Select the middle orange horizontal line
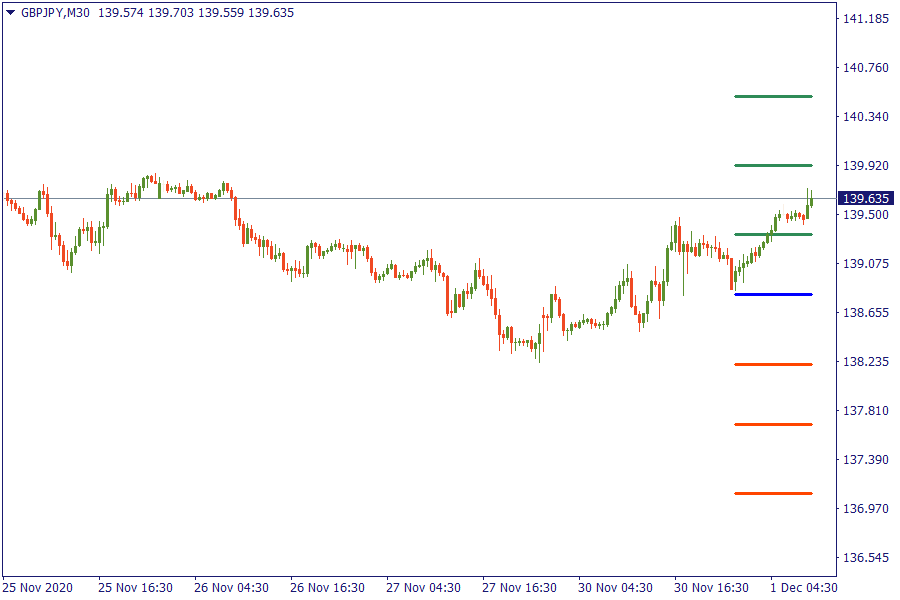This screenshot has height=600, width=900. [773, 424]
